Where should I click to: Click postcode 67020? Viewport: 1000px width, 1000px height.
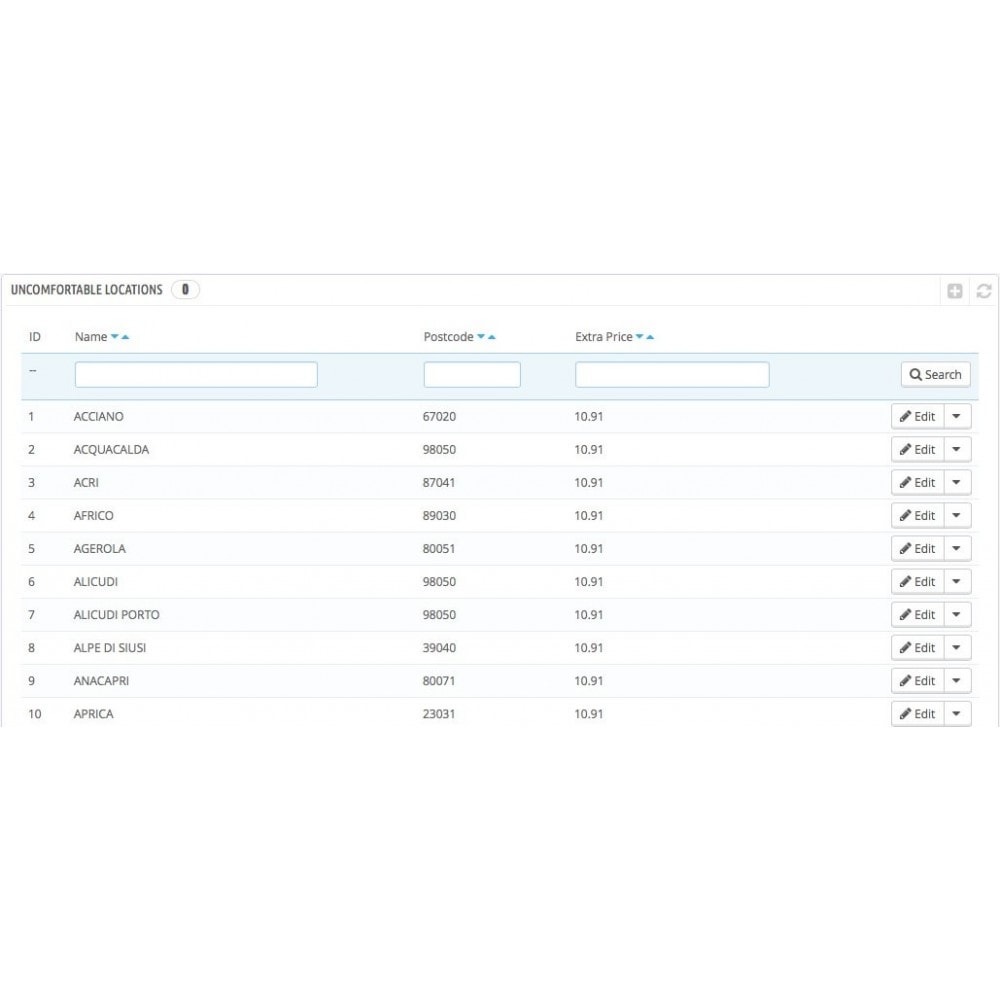[x=439, y=416]
